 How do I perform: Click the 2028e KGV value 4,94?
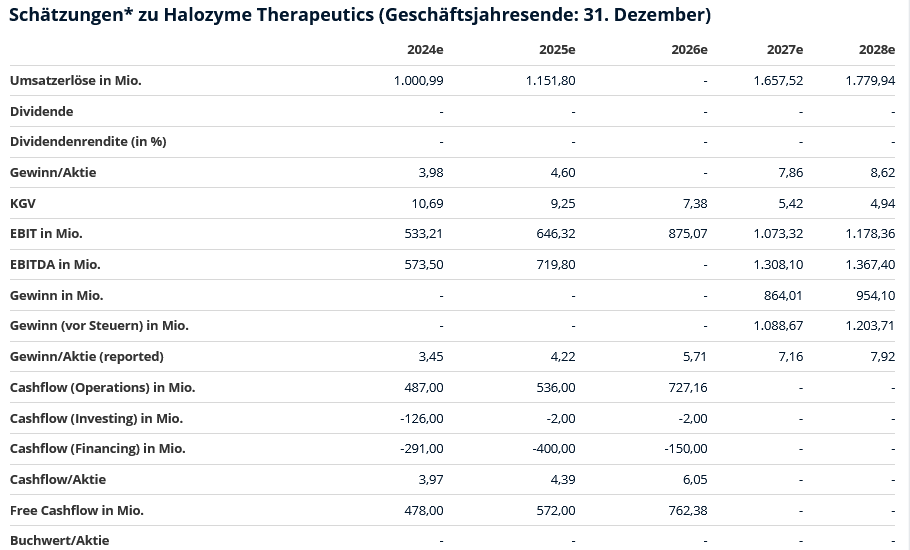(x=880, y=203)
